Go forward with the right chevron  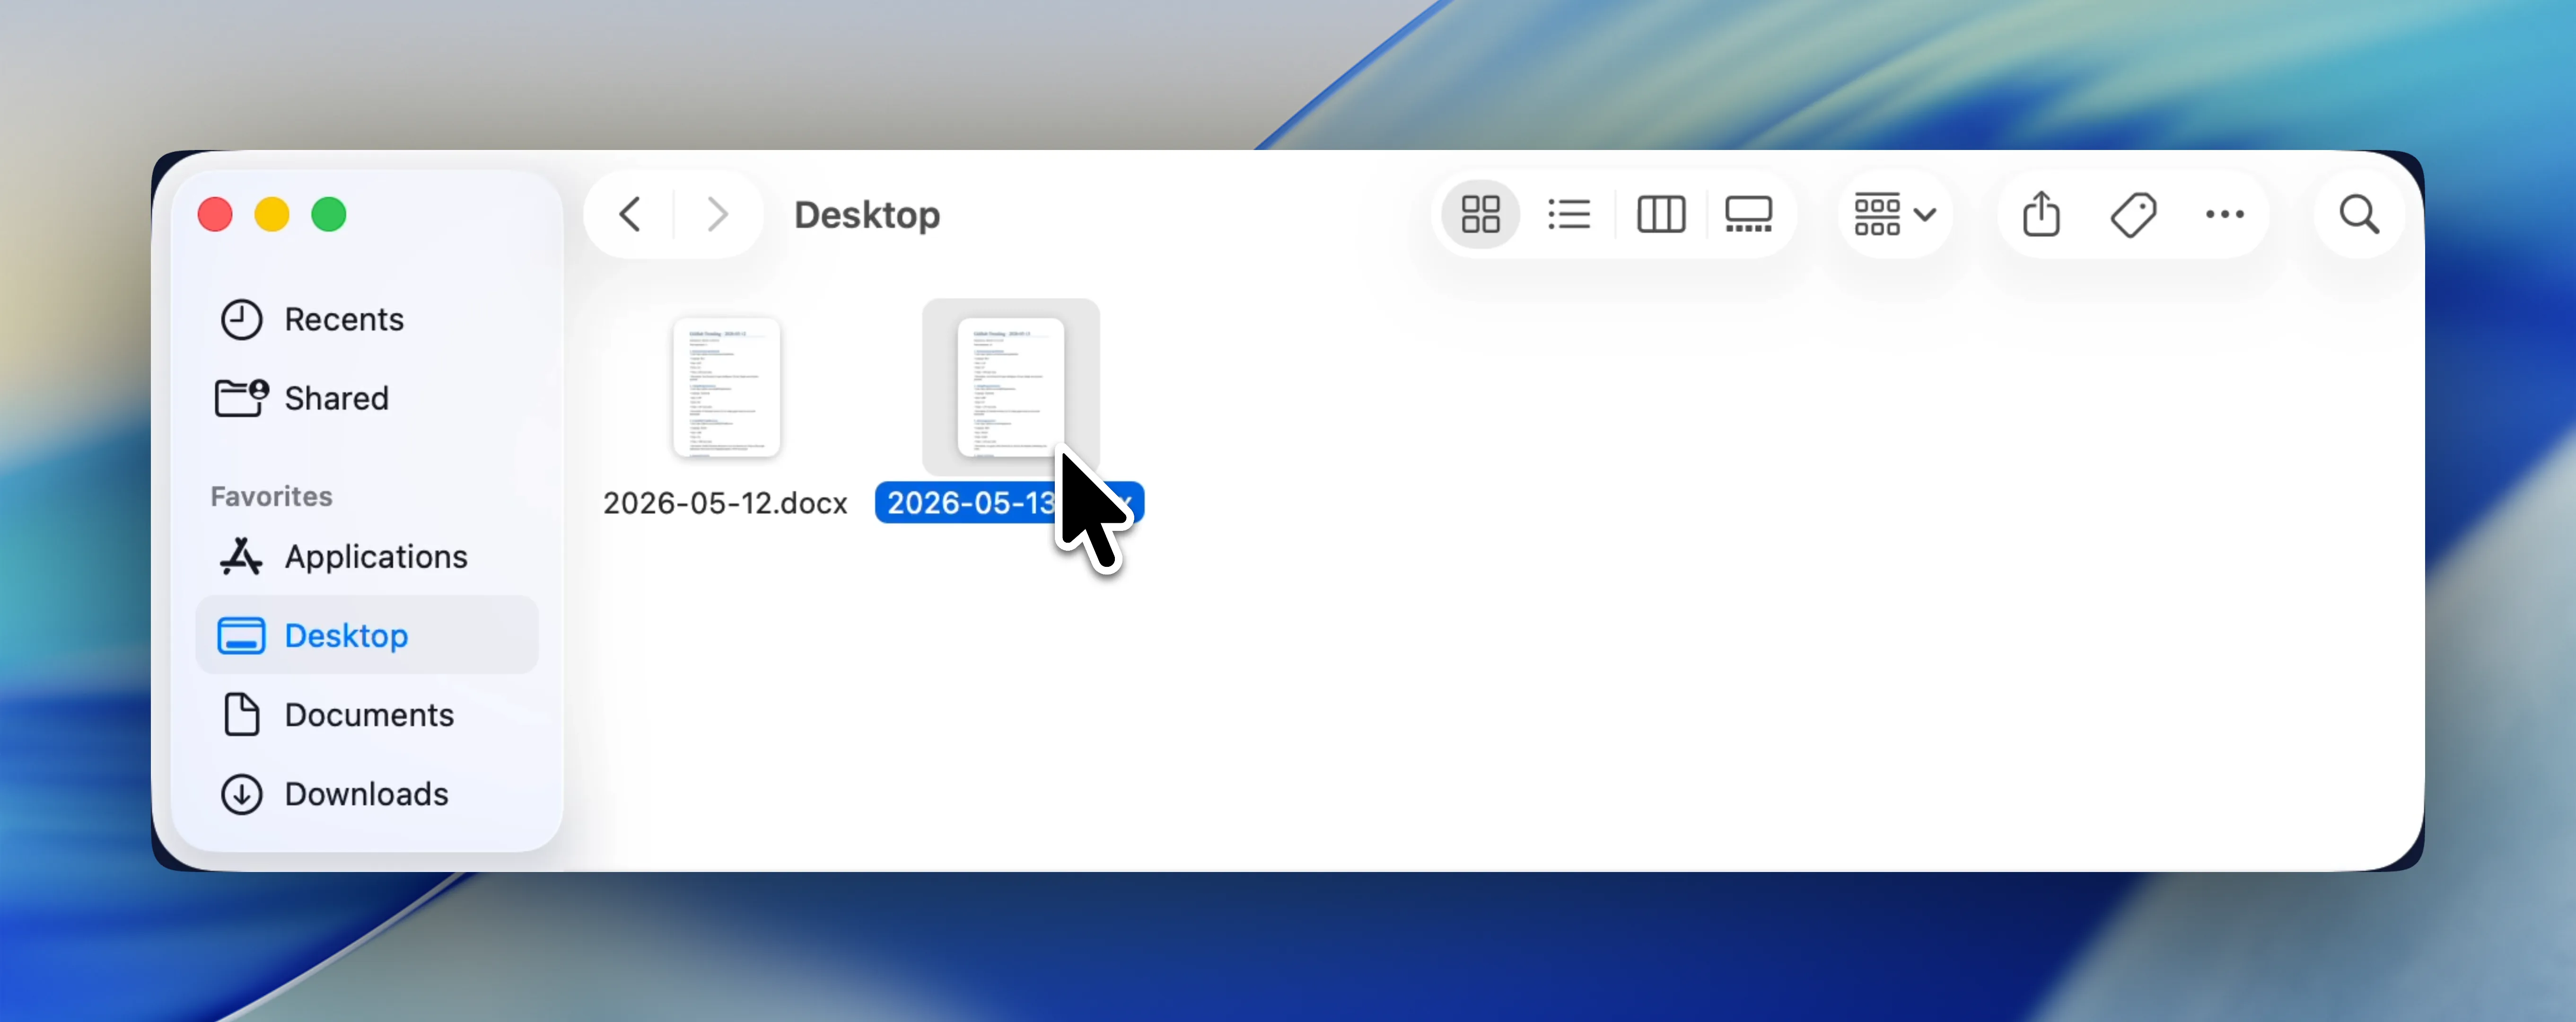[717, 214]
